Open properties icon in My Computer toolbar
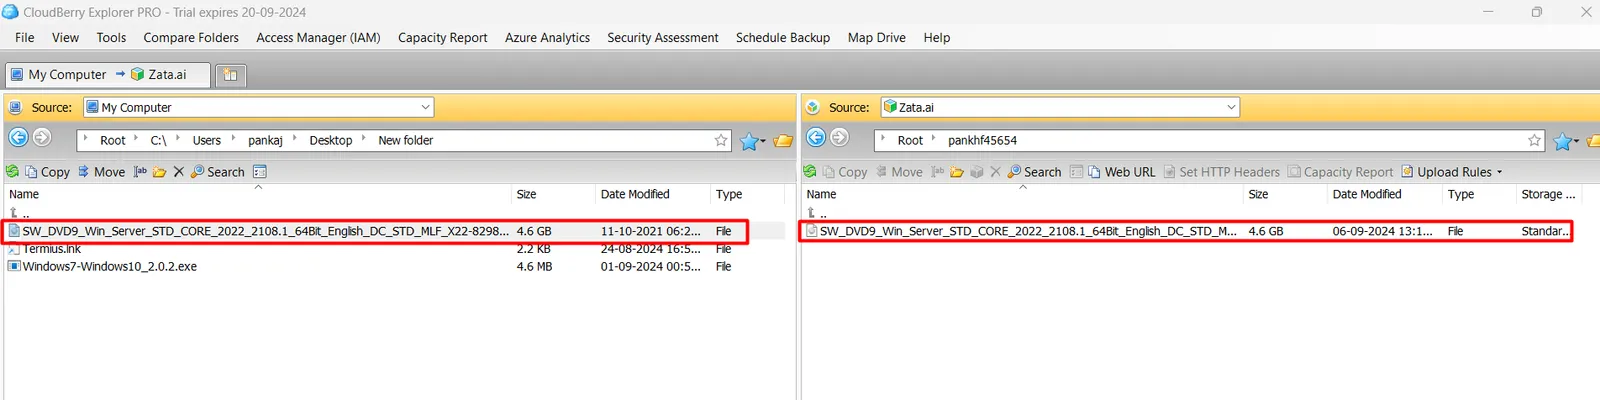The width and height of the screenshot is (1600, 400). [260, 172]
